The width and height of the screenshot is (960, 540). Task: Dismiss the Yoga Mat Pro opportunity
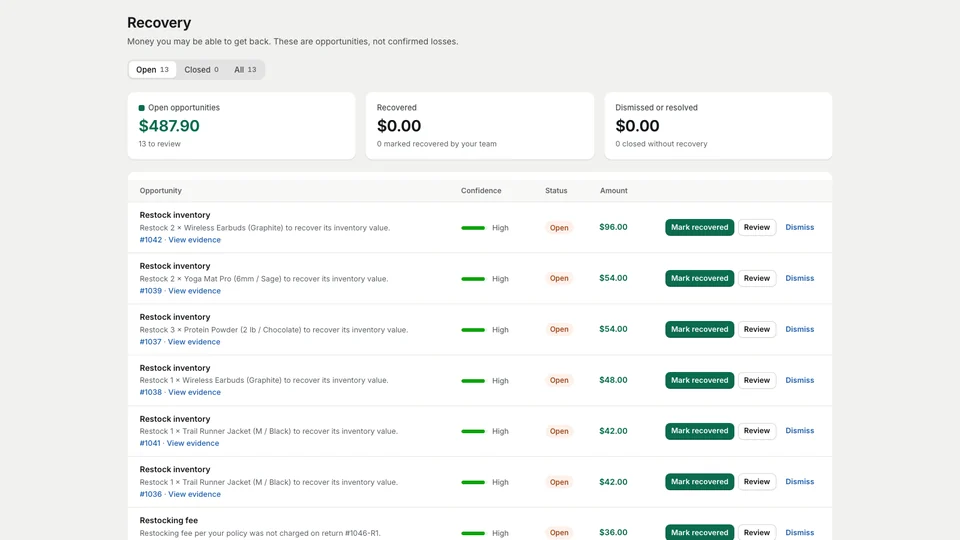(x=800, y=278)
